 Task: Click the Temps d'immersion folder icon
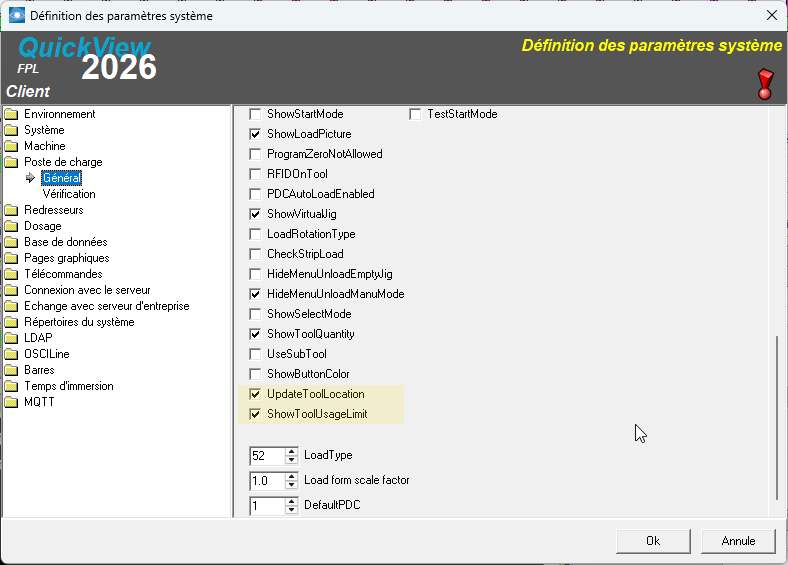11,387
